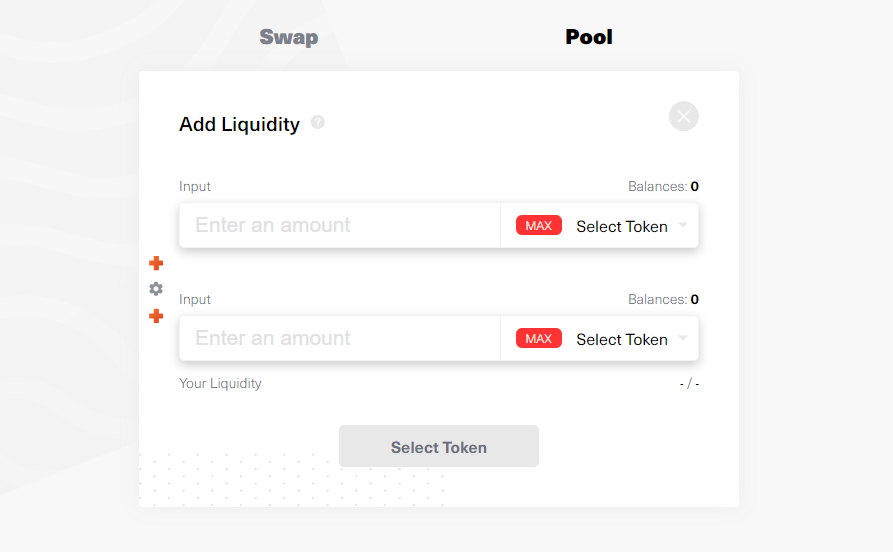Click the Add Liquidity heading
The width and height of the screenshot is (893, 552).
tap(239, 124)
